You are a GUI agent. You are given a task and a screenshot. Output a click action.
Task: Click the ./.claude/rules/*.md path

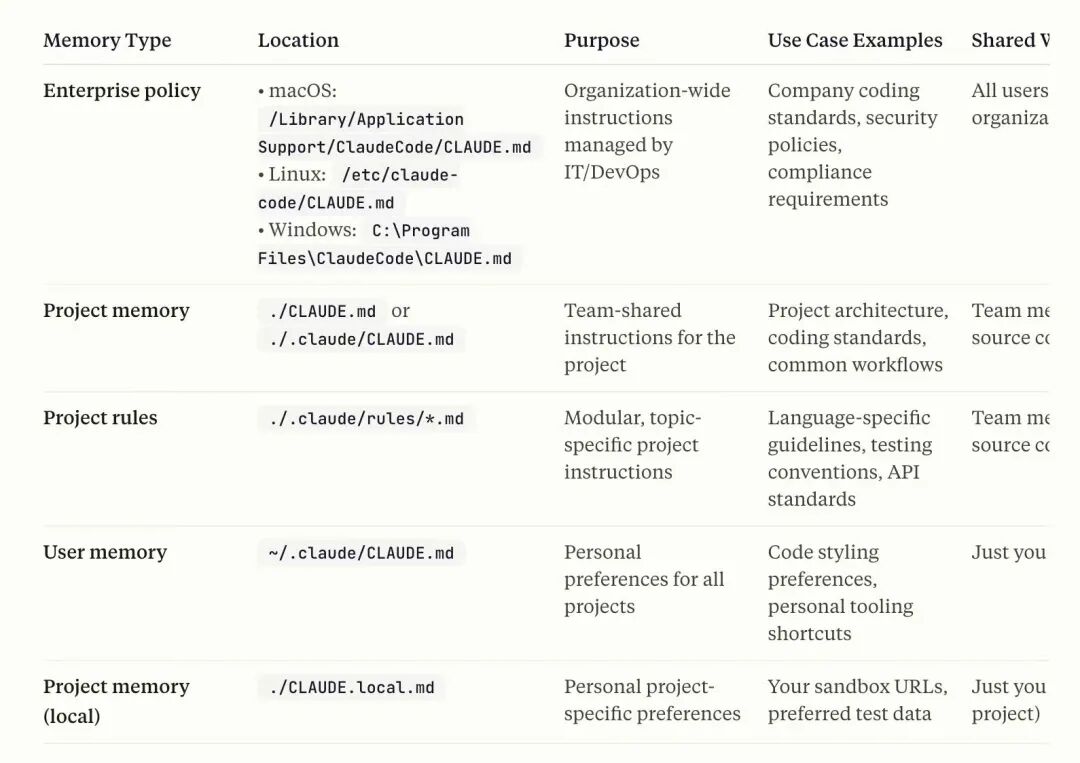pos(366,419)
